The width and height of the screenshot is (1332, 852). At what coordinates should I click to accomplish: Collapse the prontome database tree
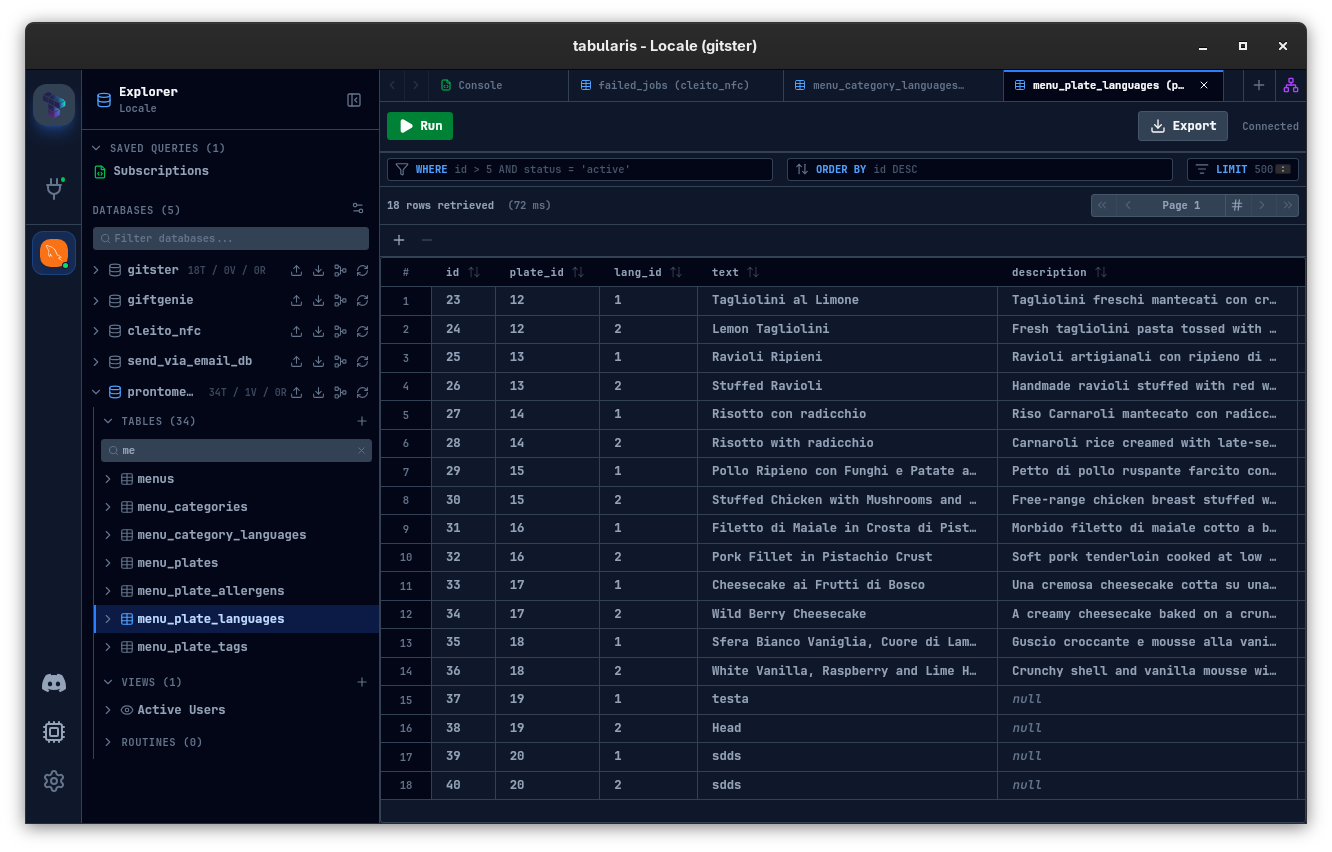(x=96, y=391)
